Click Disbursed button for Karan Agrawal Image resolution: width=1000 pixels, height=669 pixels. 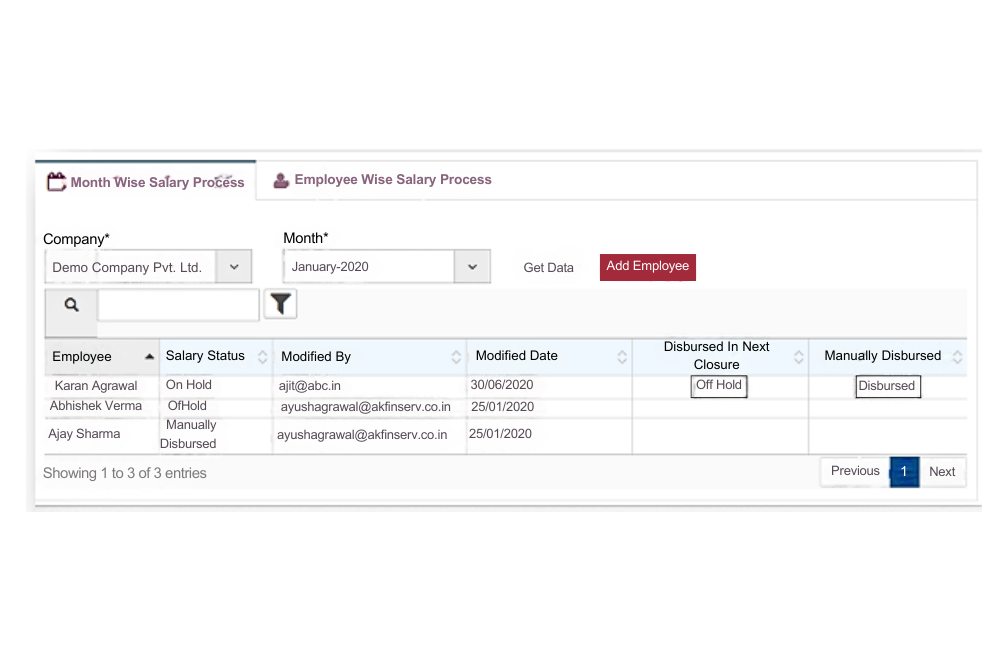[887, 386]
